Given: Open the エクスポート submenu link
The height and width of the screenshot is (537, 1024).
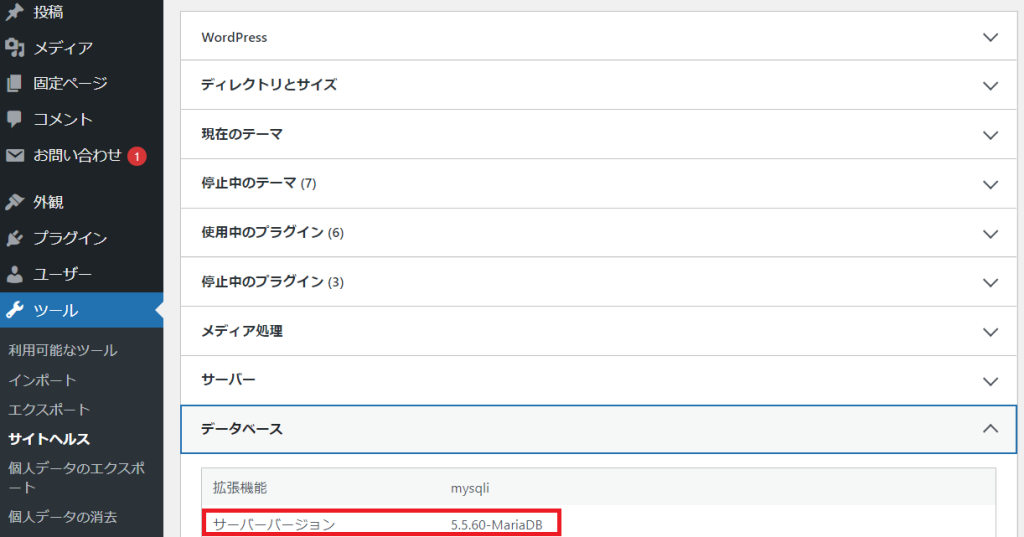Looking at the screenshot, I should coord(49,410).
